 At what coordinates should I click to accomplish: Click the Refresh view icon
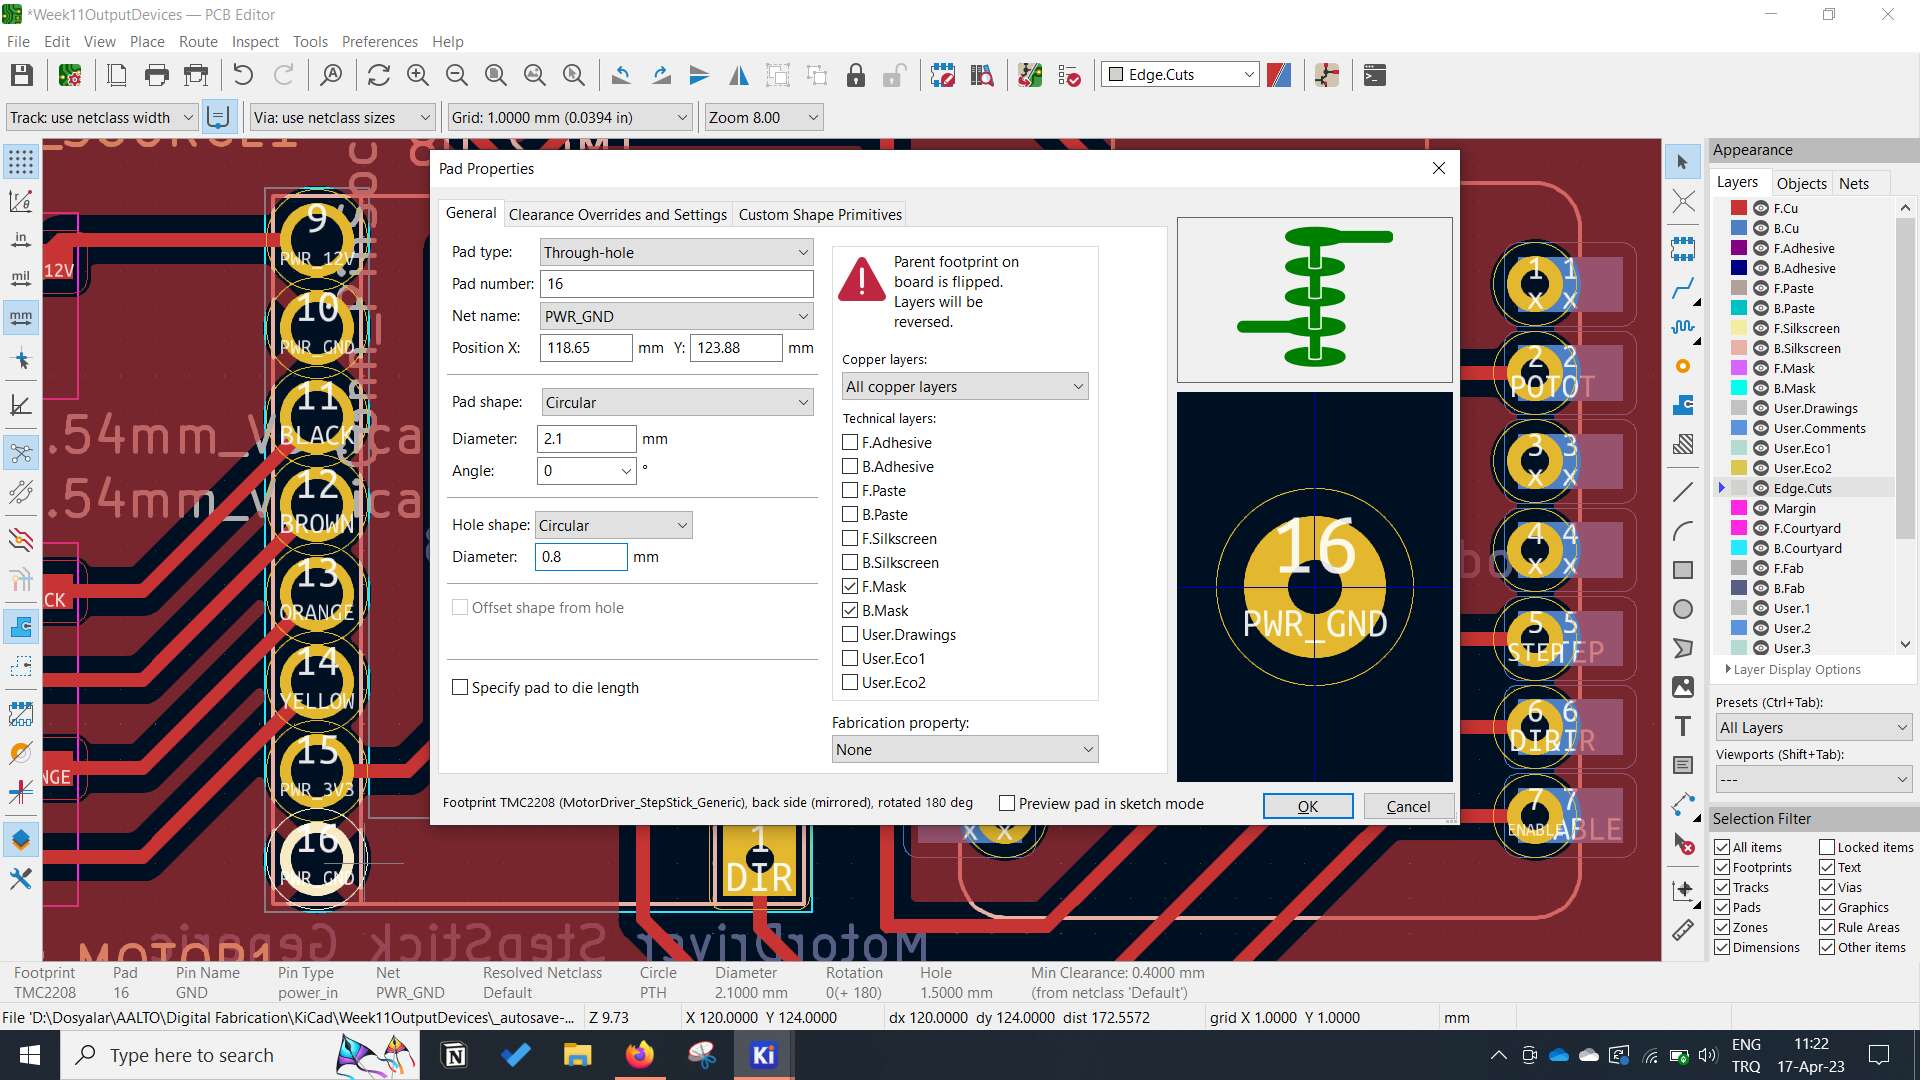click(379, 75)
